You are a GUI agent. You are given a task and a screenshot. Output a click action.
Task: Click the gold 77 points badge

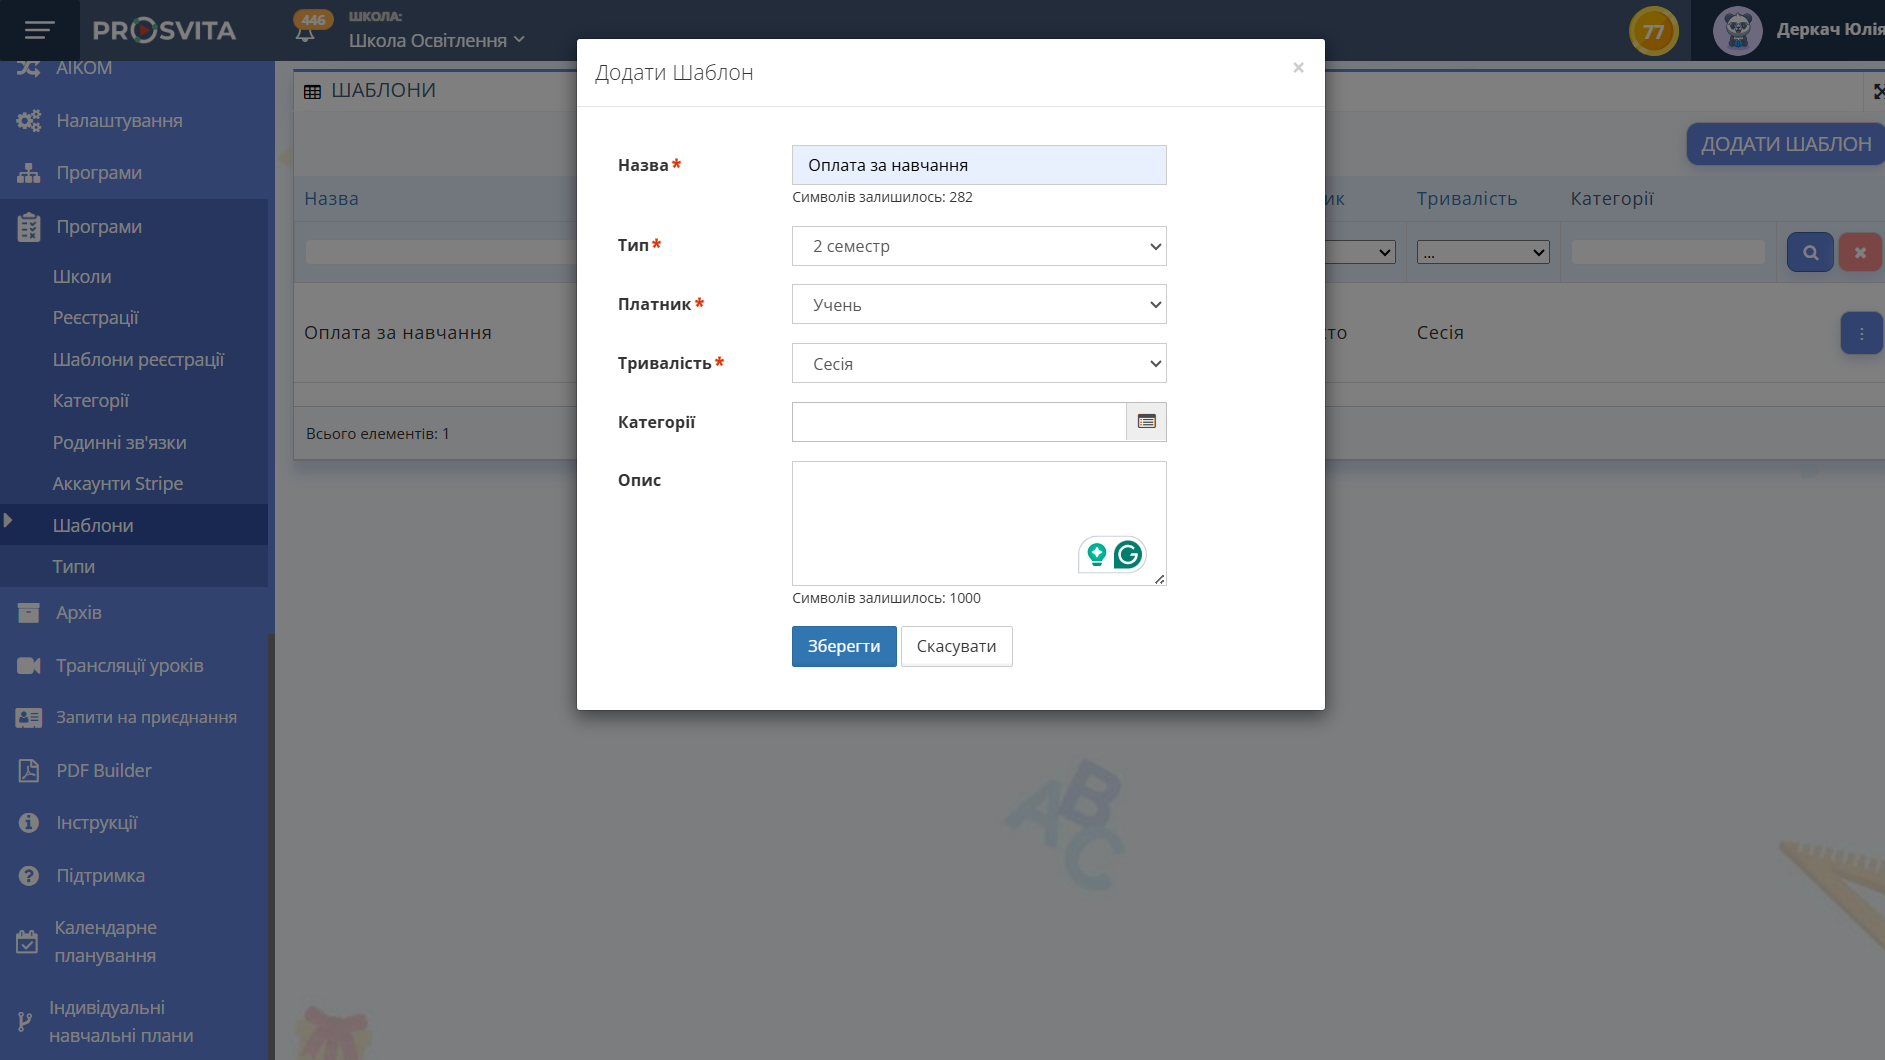tap(1653, 31)
